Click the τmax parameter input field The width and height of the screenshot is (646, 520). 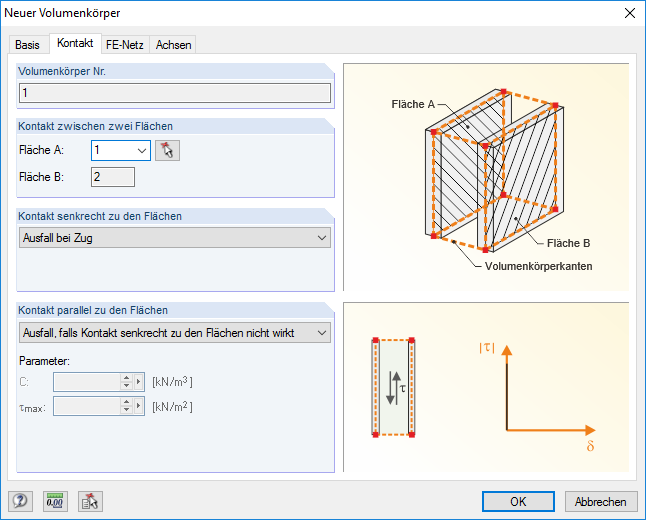tap(87, 406)
